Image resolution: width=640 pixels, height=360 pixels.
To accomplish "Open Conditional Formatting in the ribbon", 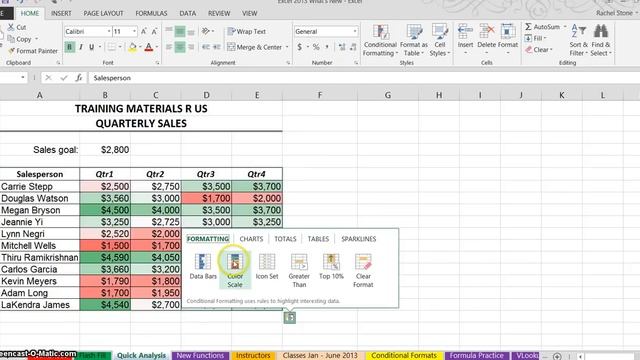I will [x=380, y=40].
